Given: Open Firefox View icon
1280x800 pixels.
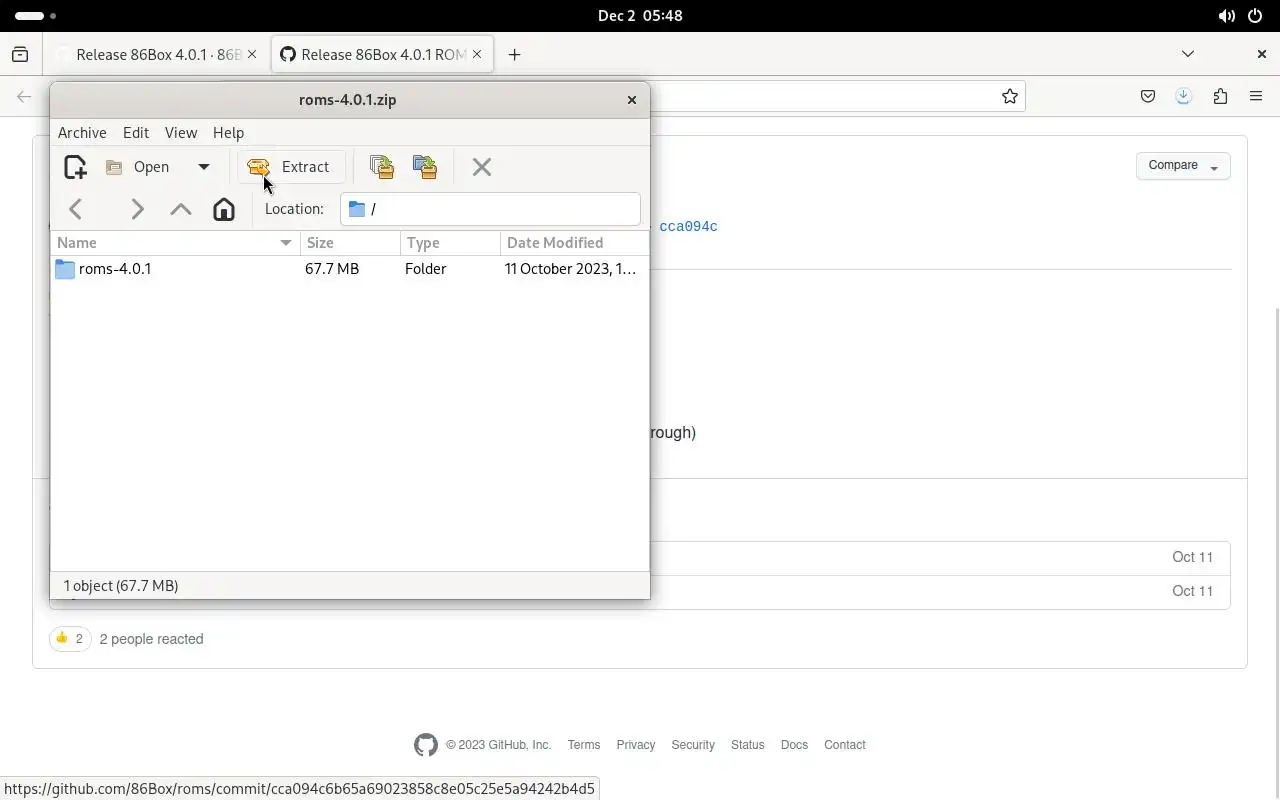Looking at the screenshot, I should (20, 55).
